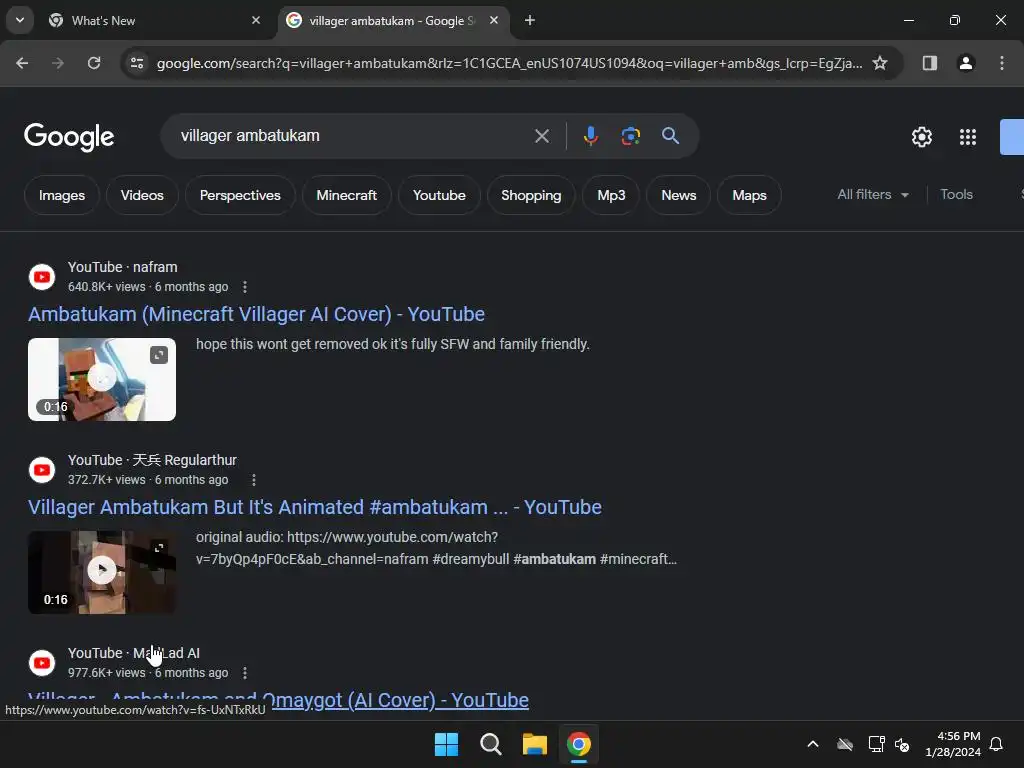Reload the current page

click(x=94, y=63)
